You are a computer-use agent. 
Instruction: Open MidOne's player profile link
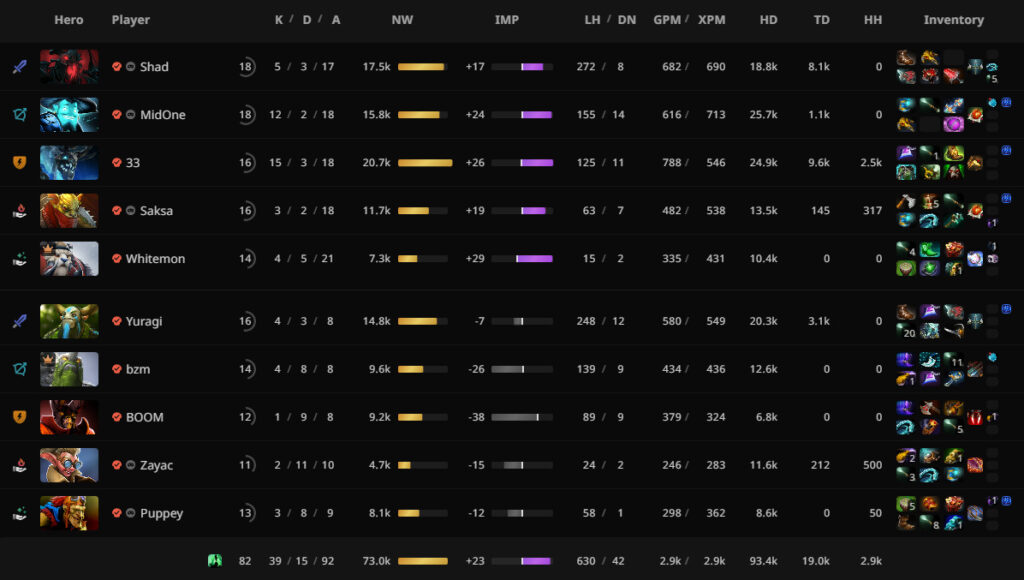click(x=162, y=115)
